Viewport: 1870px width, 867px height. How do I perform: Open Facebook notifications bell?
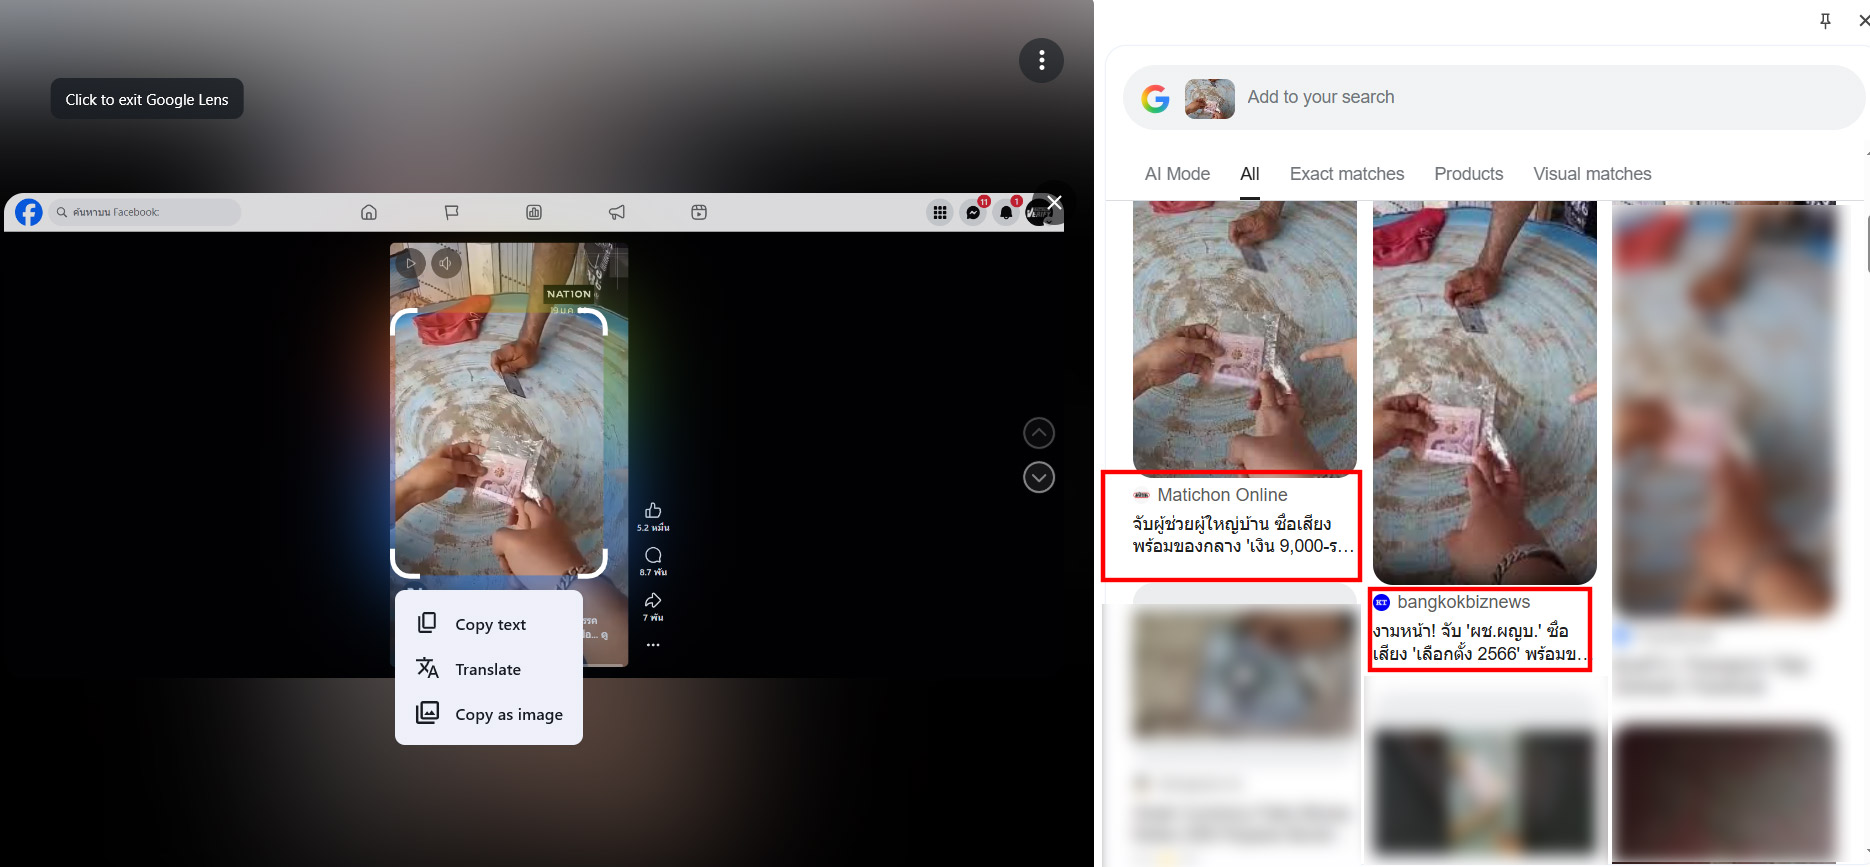[1006, 212]
